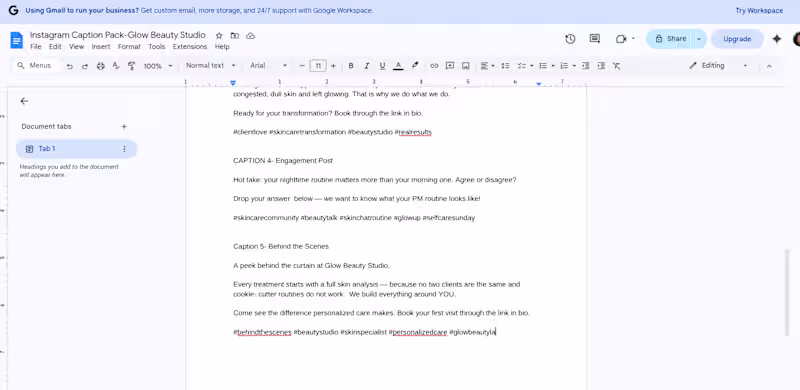Image resolution: width=800 pixels, height=390 pixels.
Task: Open line and paragraph spacing
Action: click(x=505, y=66)
